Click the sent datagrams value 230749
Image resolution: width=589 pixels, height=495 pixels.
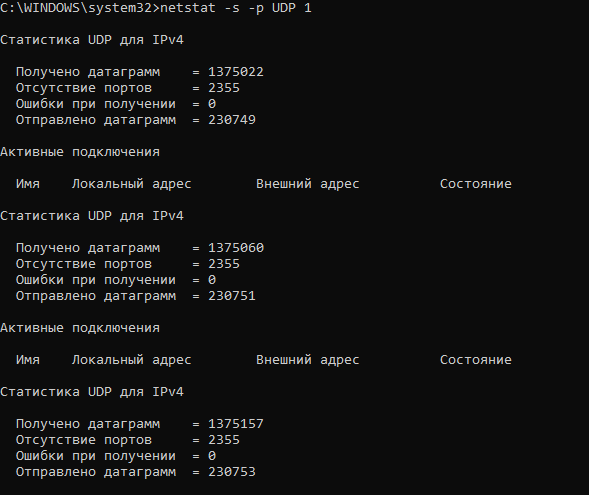click(x=232, y=120)
